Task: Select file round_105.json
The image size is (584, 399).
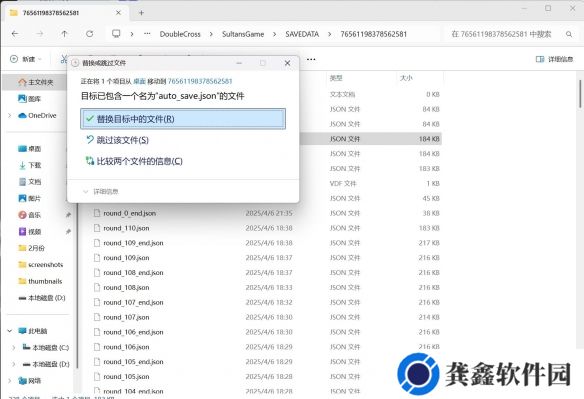Action: 126,377
